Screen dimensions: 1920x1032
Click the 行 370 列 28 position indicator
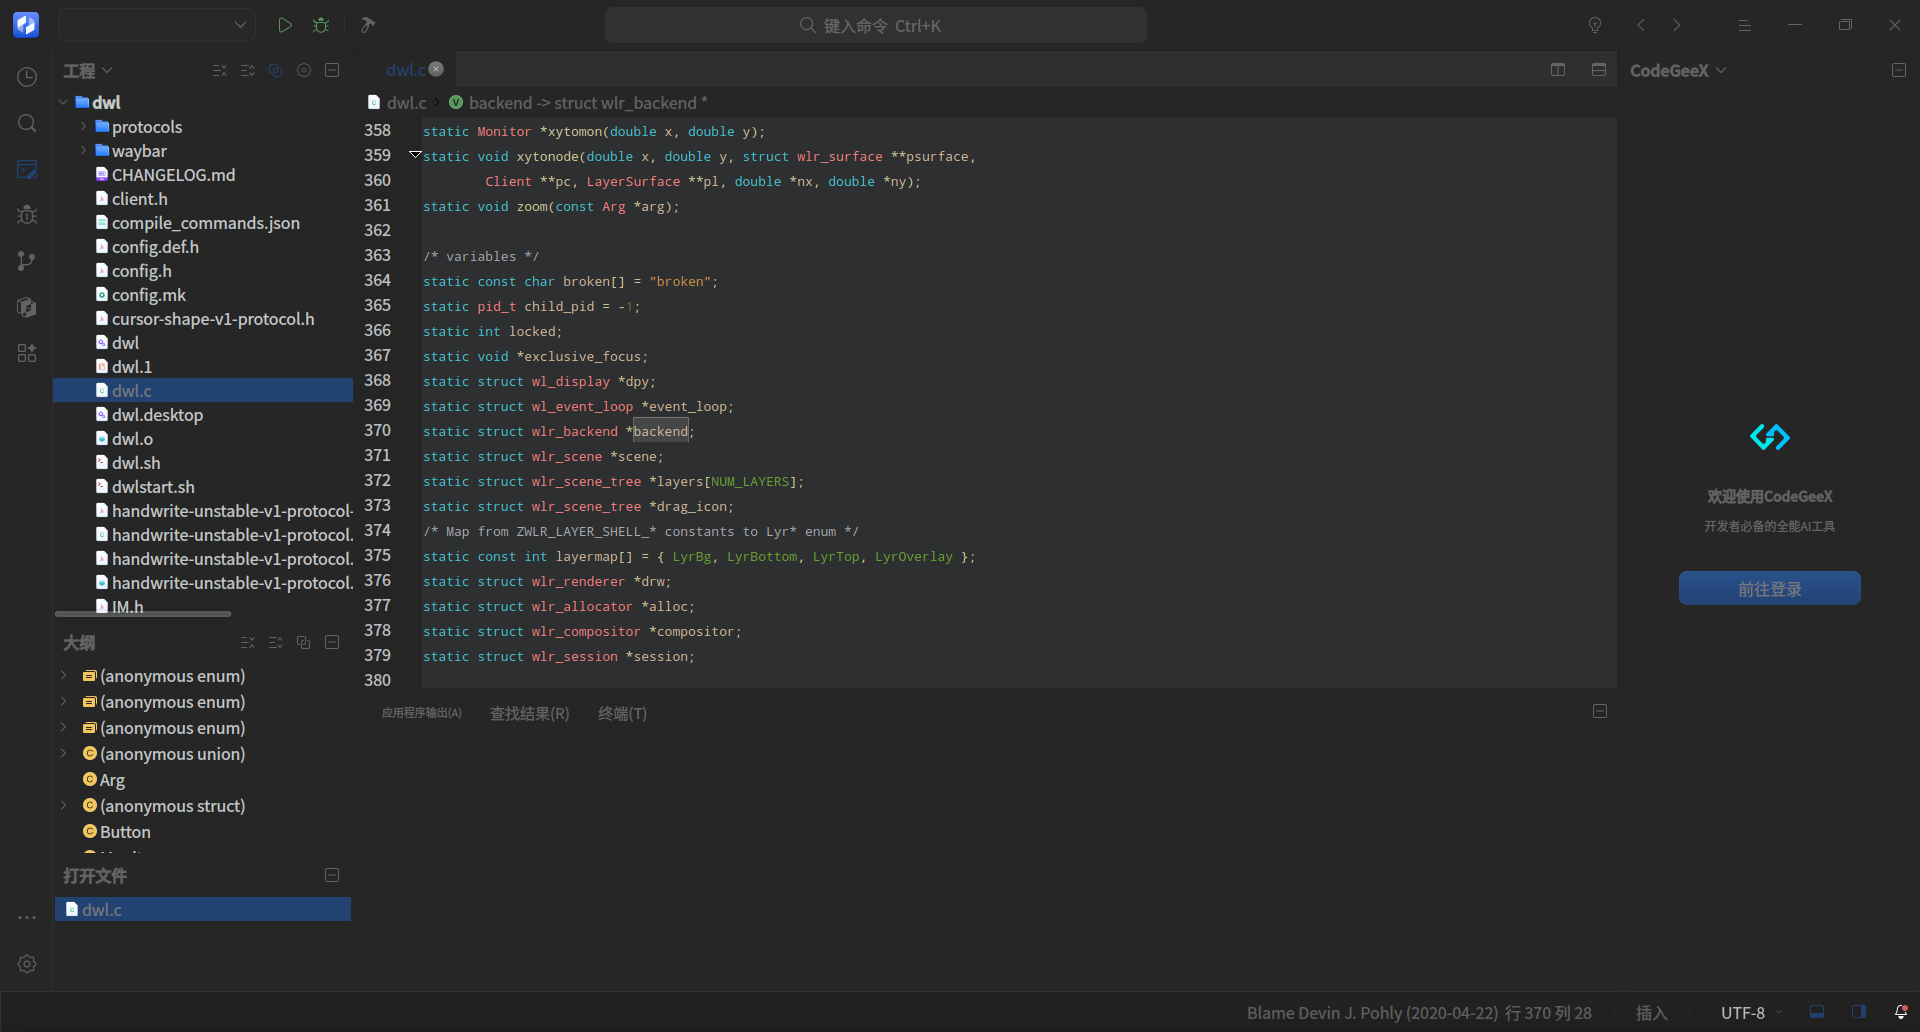tap(1548, 1013)
